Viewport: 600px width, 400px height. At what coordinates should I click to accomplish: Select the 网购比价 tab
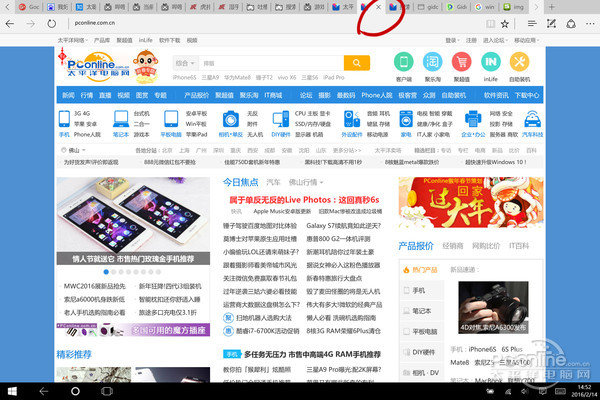point(486,246)
